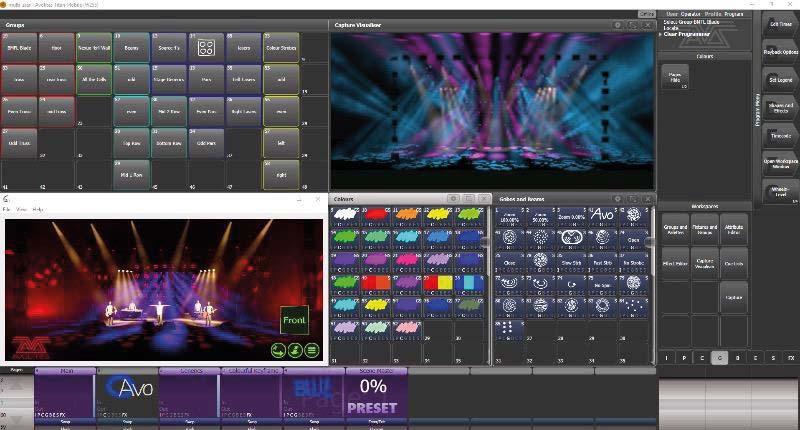This screenshot has height=430, width=800.
Task: Apply the yellow colour palette in the top row
Action: click(x=438, y=216)
